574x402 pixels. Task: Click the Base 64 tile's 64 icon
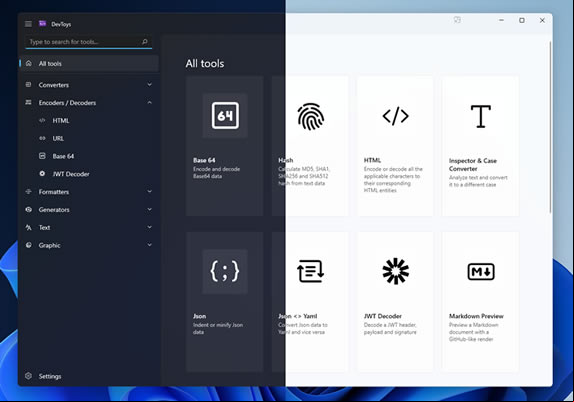[225, 116]
